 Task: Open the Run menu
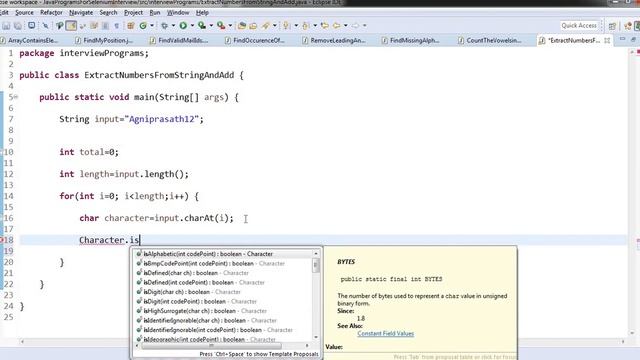[155, 13]
